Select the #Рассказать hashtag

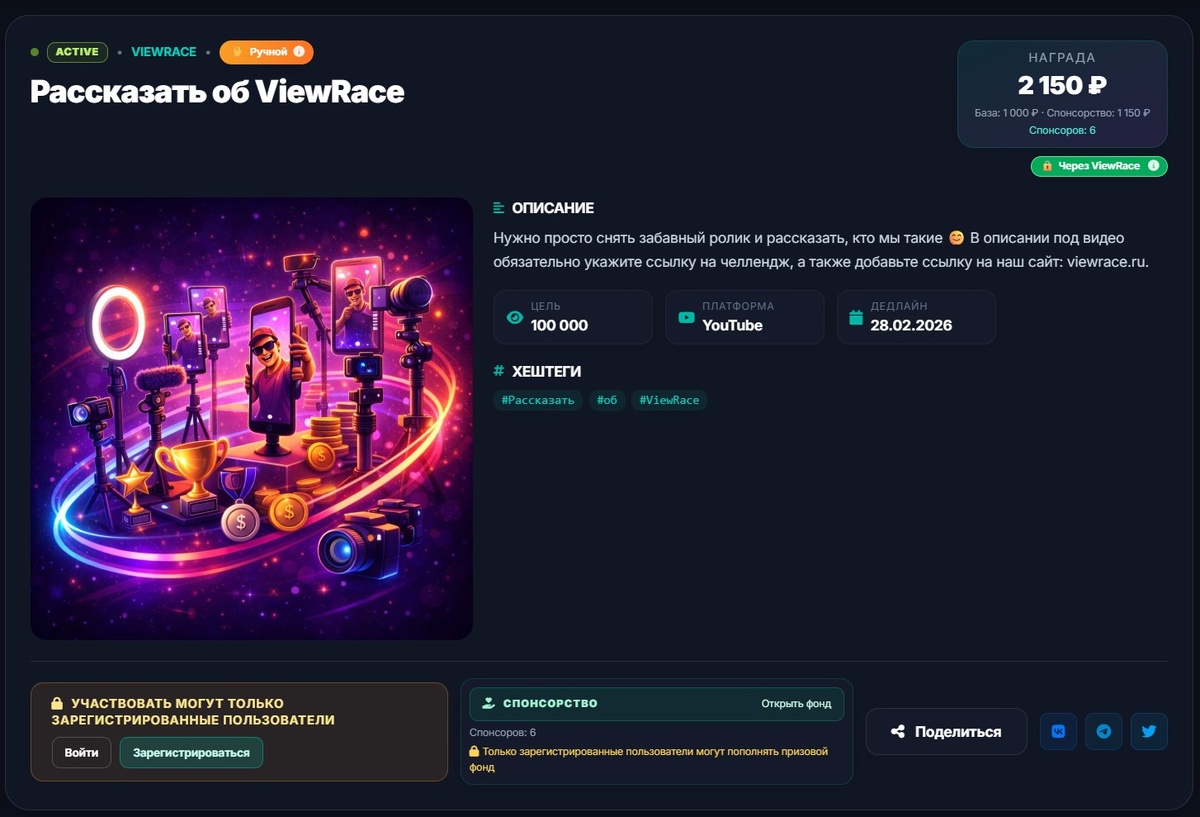(x=538, y=400)
